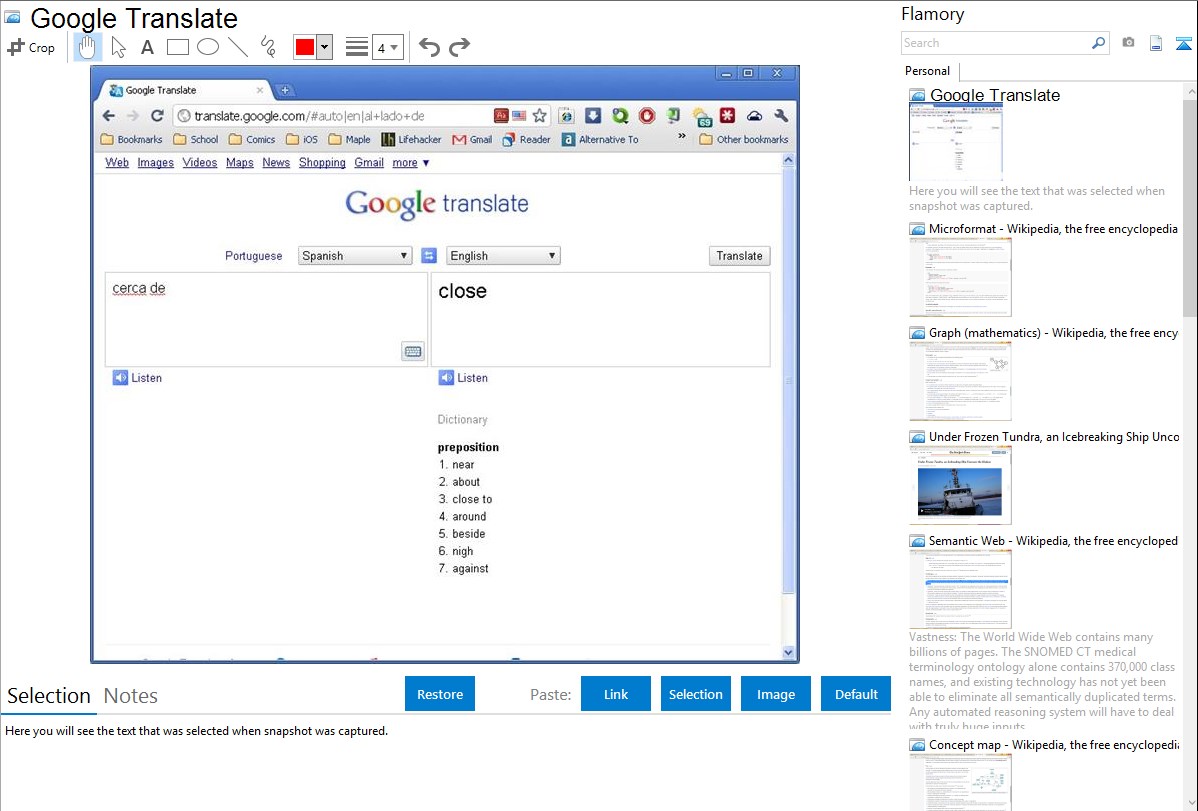Focus the Flamory search field

(x=996, y=43)
